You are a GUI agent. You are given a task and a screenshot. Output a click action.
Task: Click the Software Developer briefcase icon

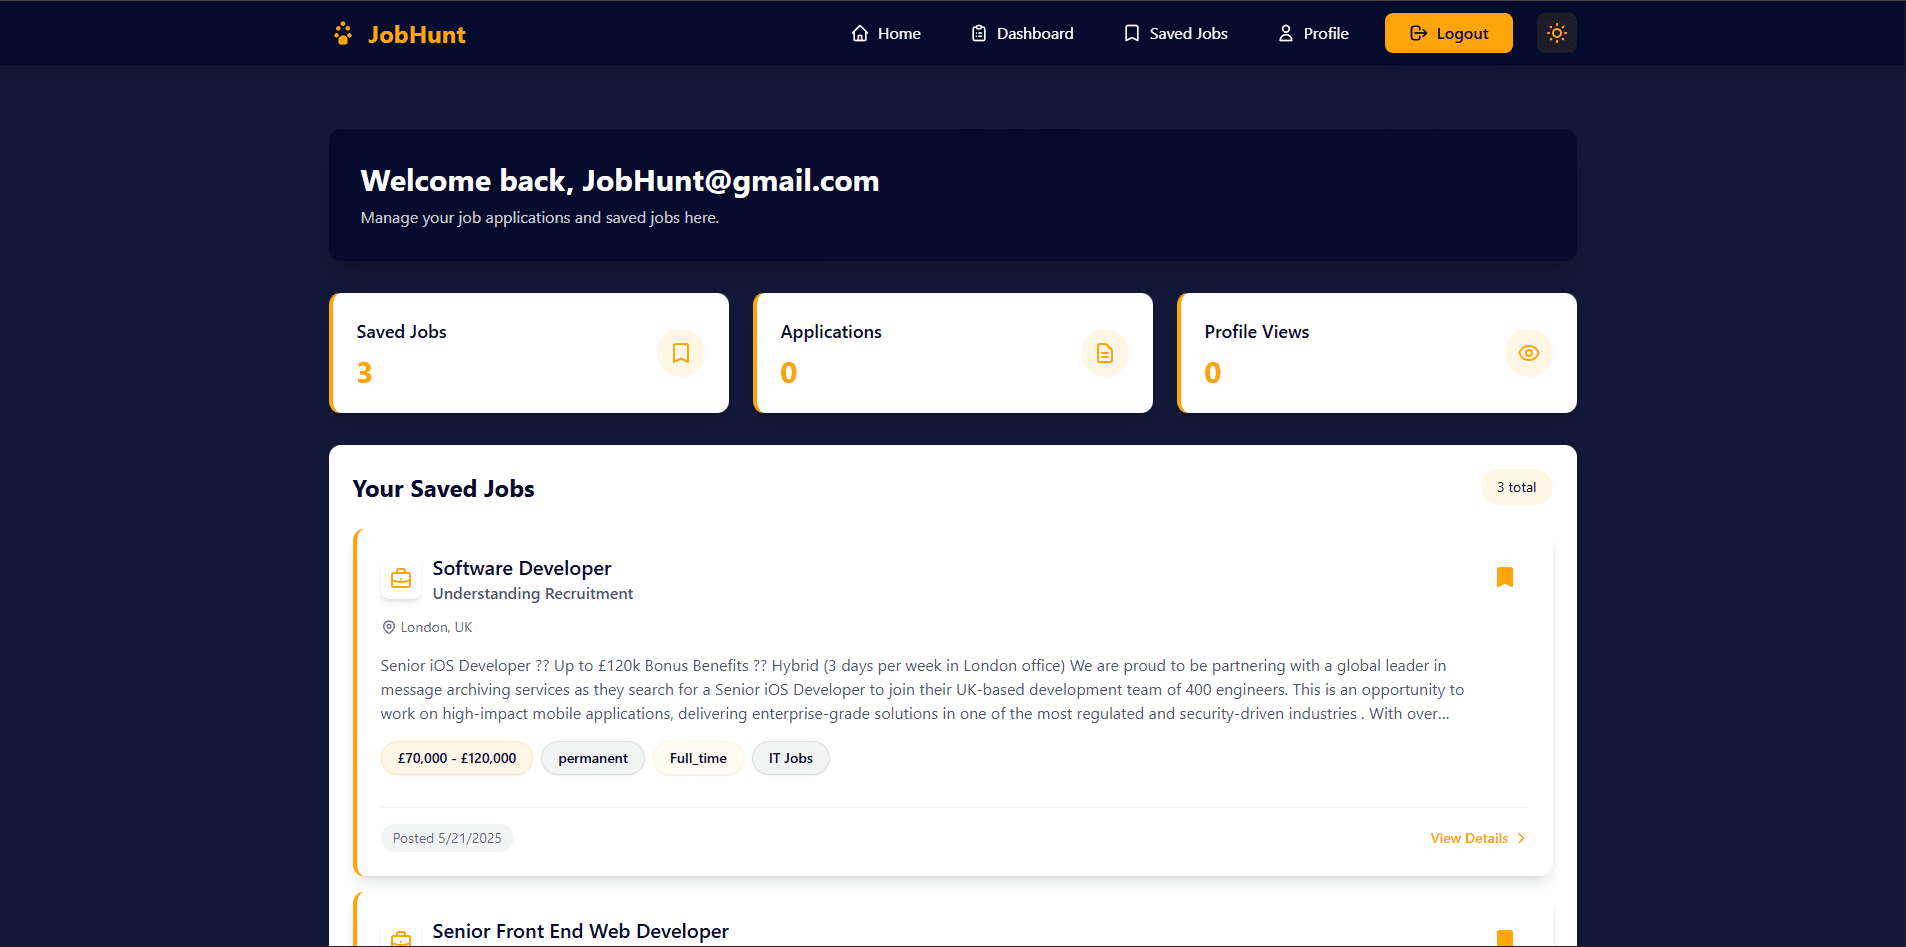click(401, 578)
